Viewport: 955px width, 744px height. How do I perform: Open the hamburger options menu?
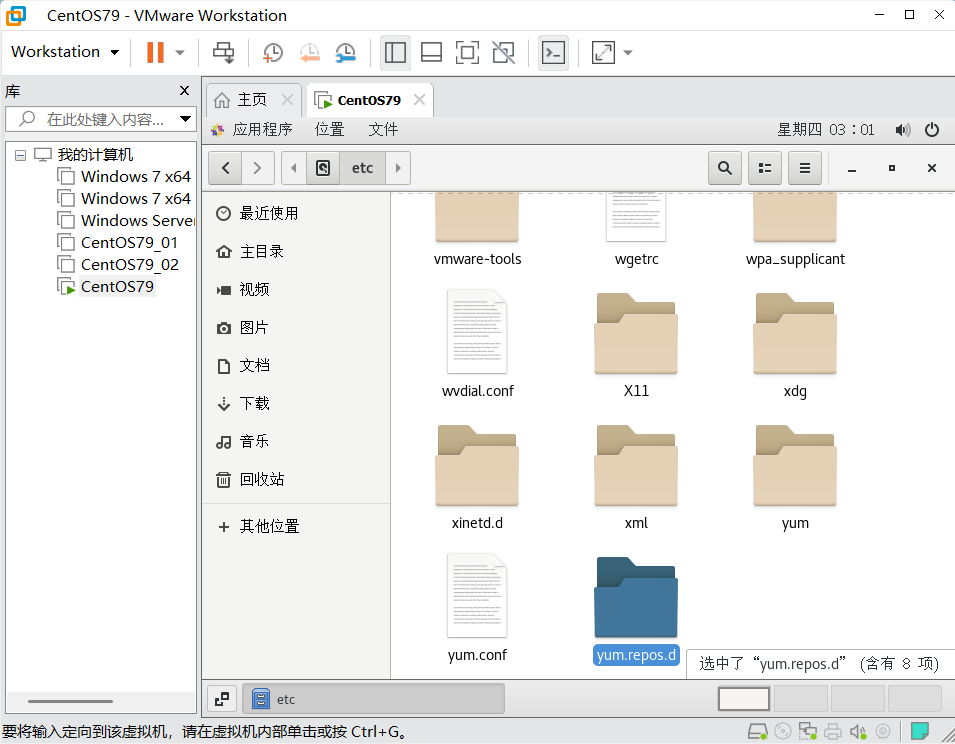tap(805, 168)
